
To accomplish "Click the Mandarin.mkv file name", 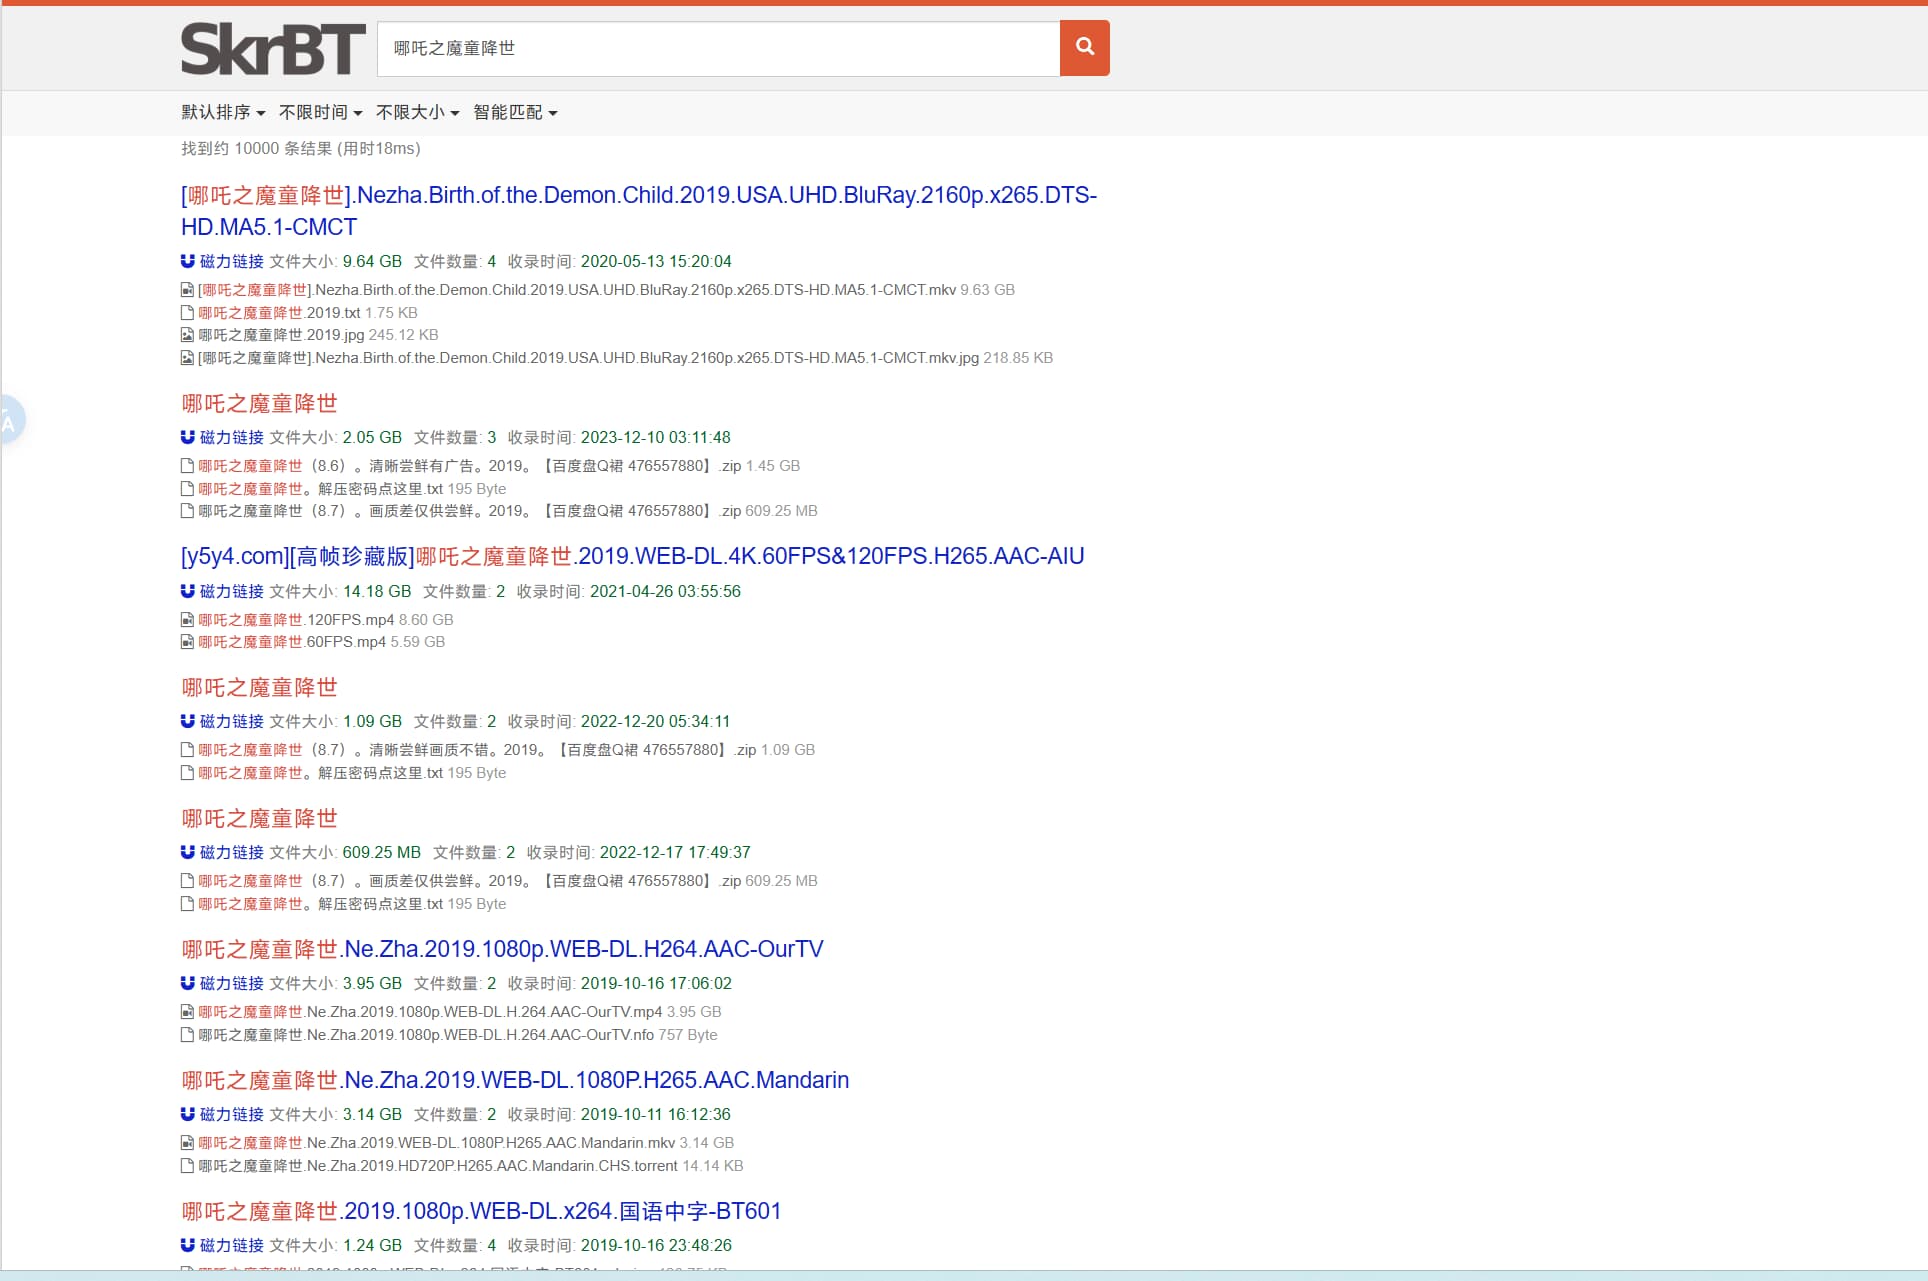I will [x=437, y=1143].
